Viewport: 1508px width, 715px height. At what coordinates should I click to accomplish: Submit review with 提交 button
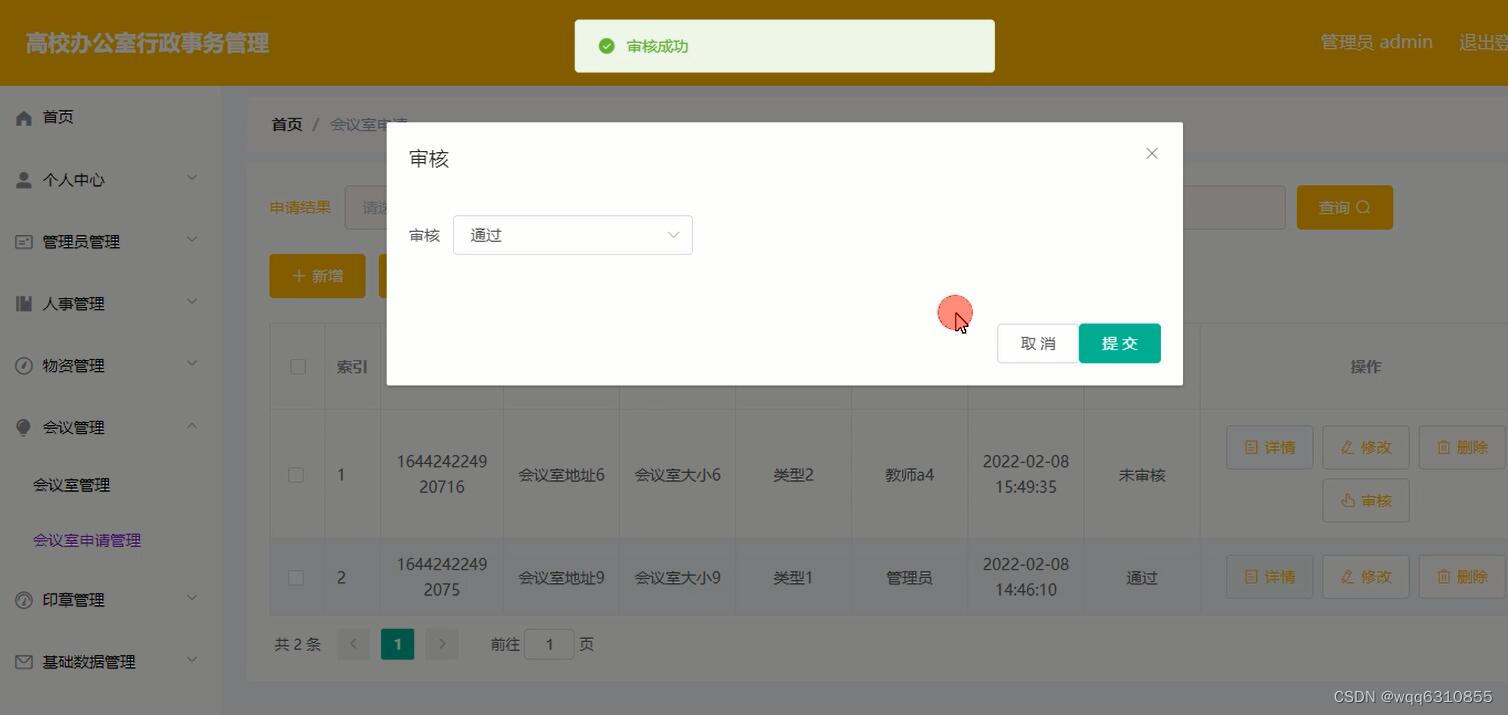click(1120, 343)
